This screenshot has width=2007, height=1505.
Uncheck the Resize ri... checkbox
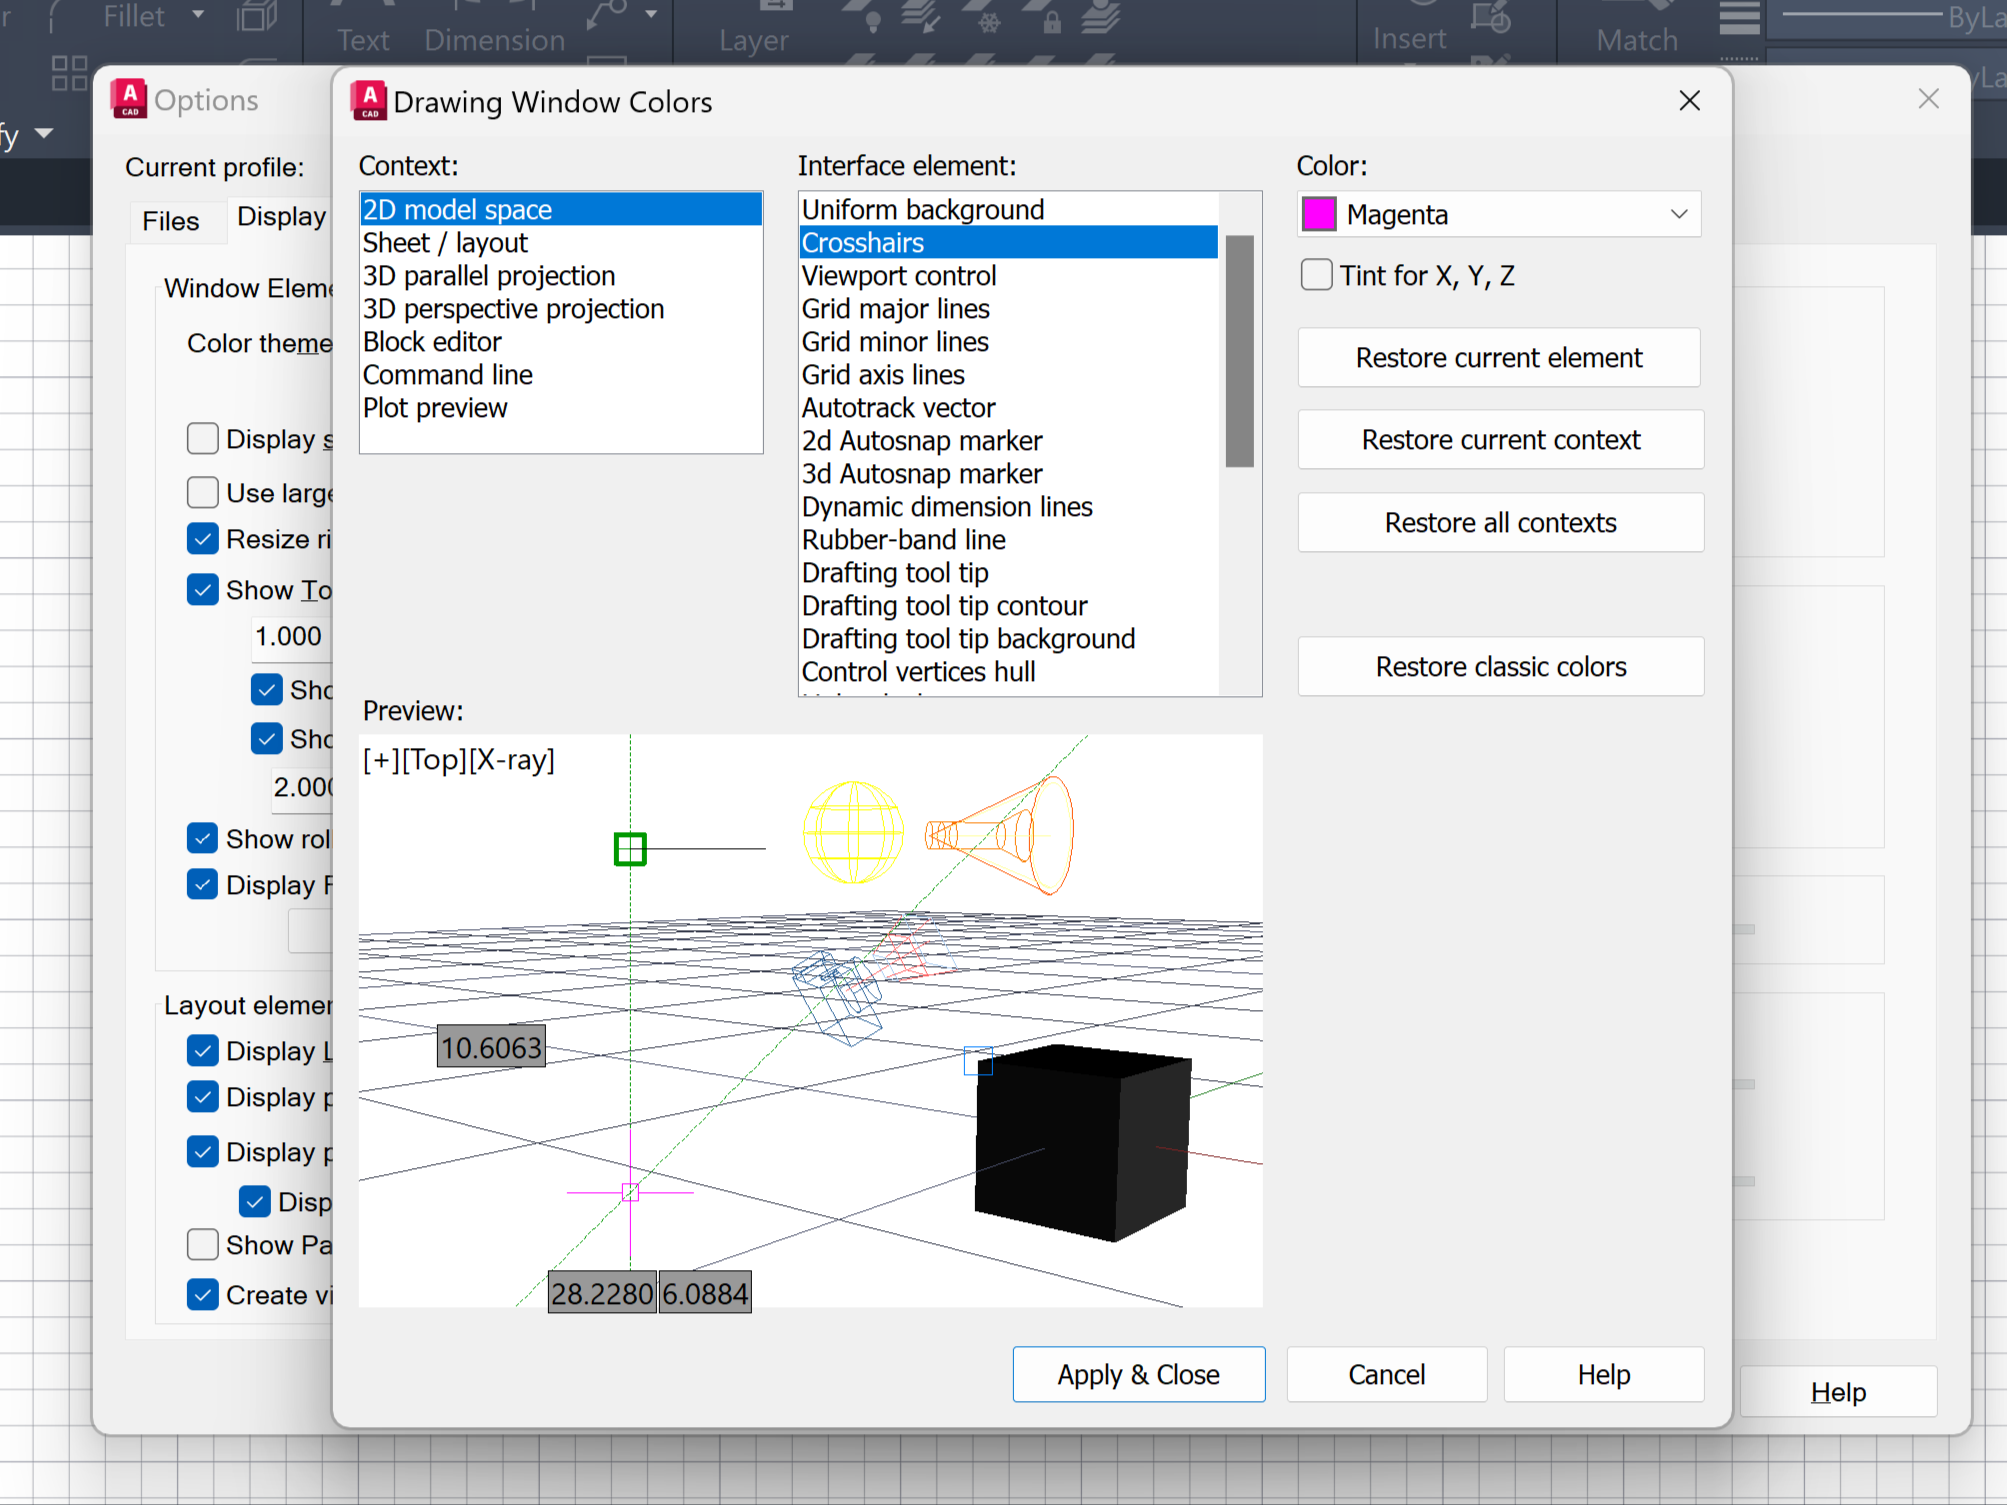(203, 539)
